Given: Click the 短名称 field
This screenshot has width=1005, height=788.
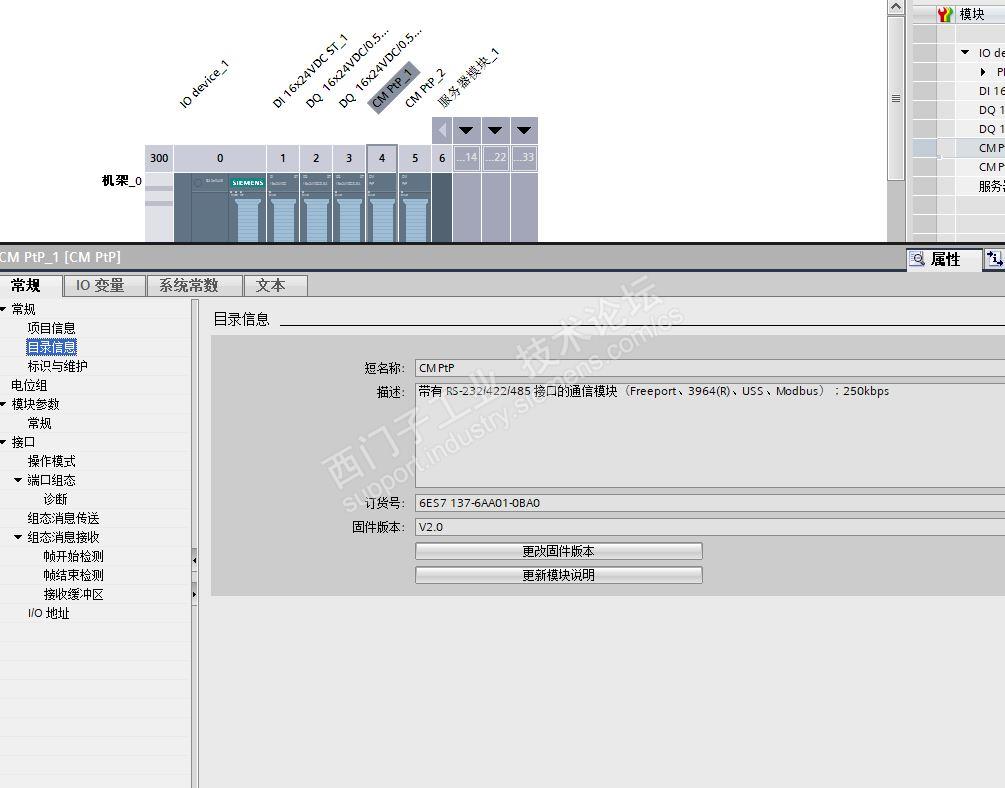Looking at the screenshot, I should (710, 368).
